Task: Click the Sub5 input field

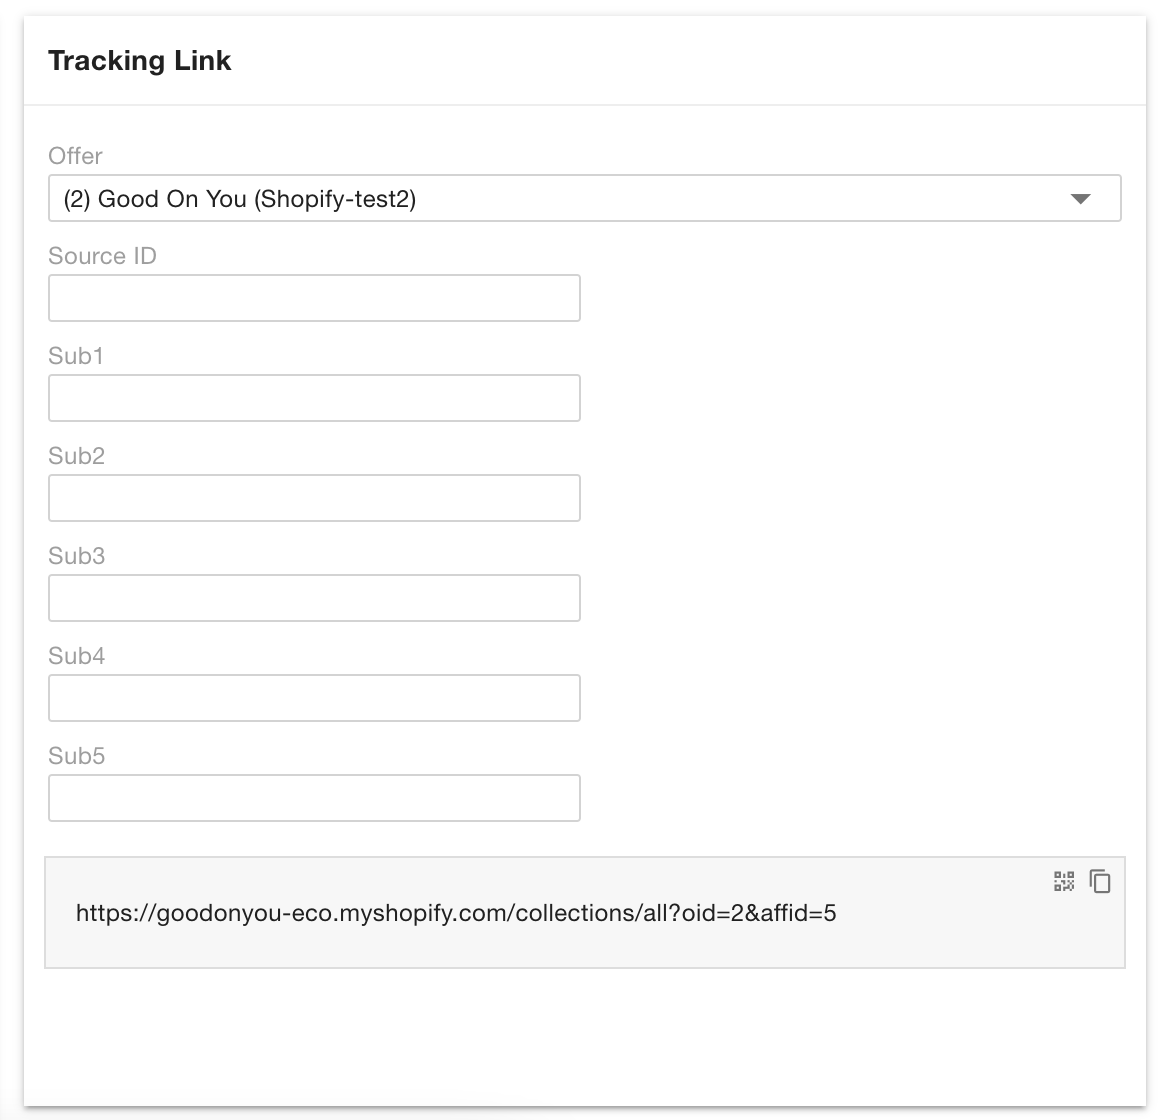Action: 314,798
